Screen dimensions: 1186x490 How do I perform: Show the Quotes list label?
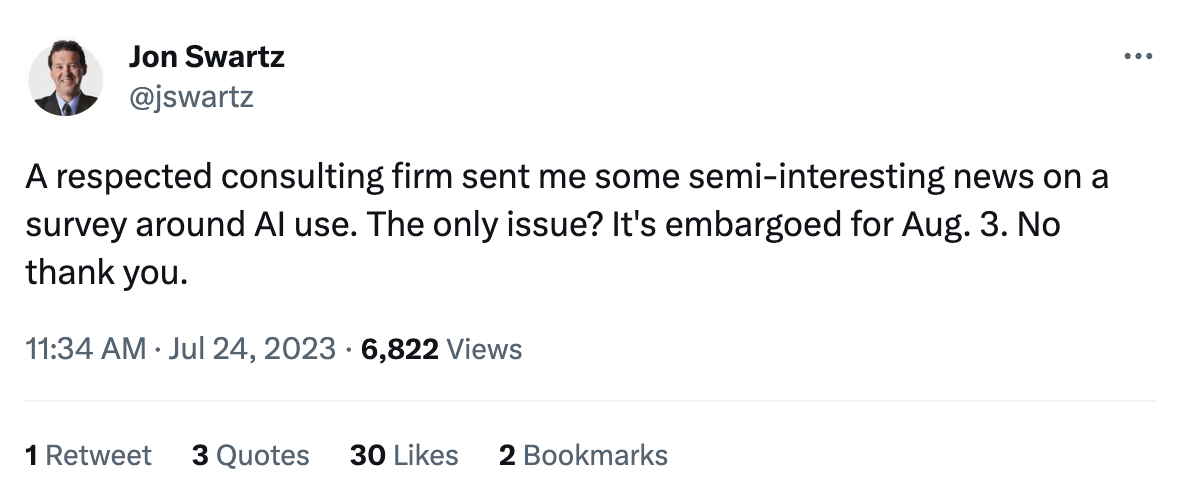pyautogui.click(x=263, y=456)
